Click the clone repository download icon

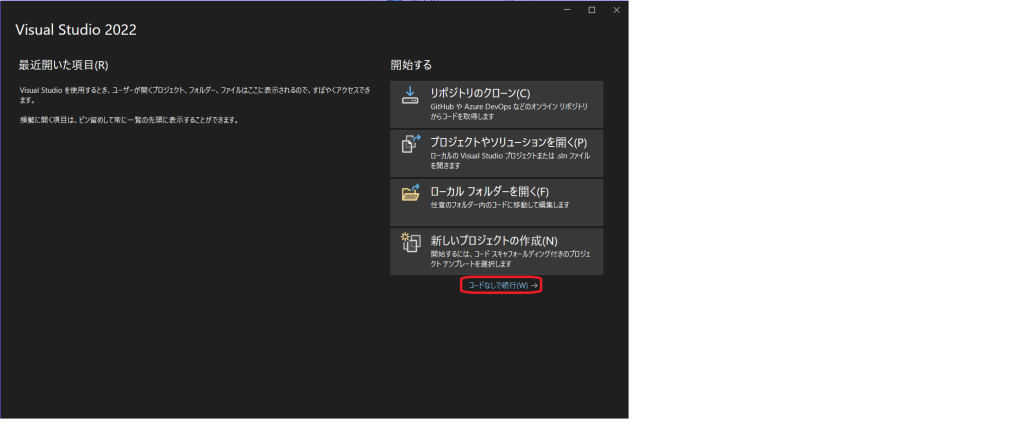(x=410, y=96)
